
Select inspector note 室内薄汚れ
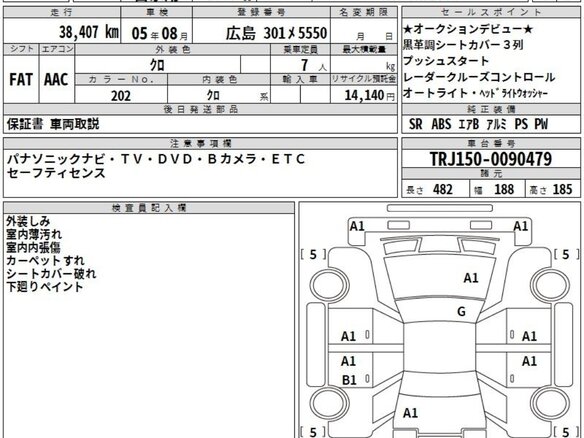34,235
